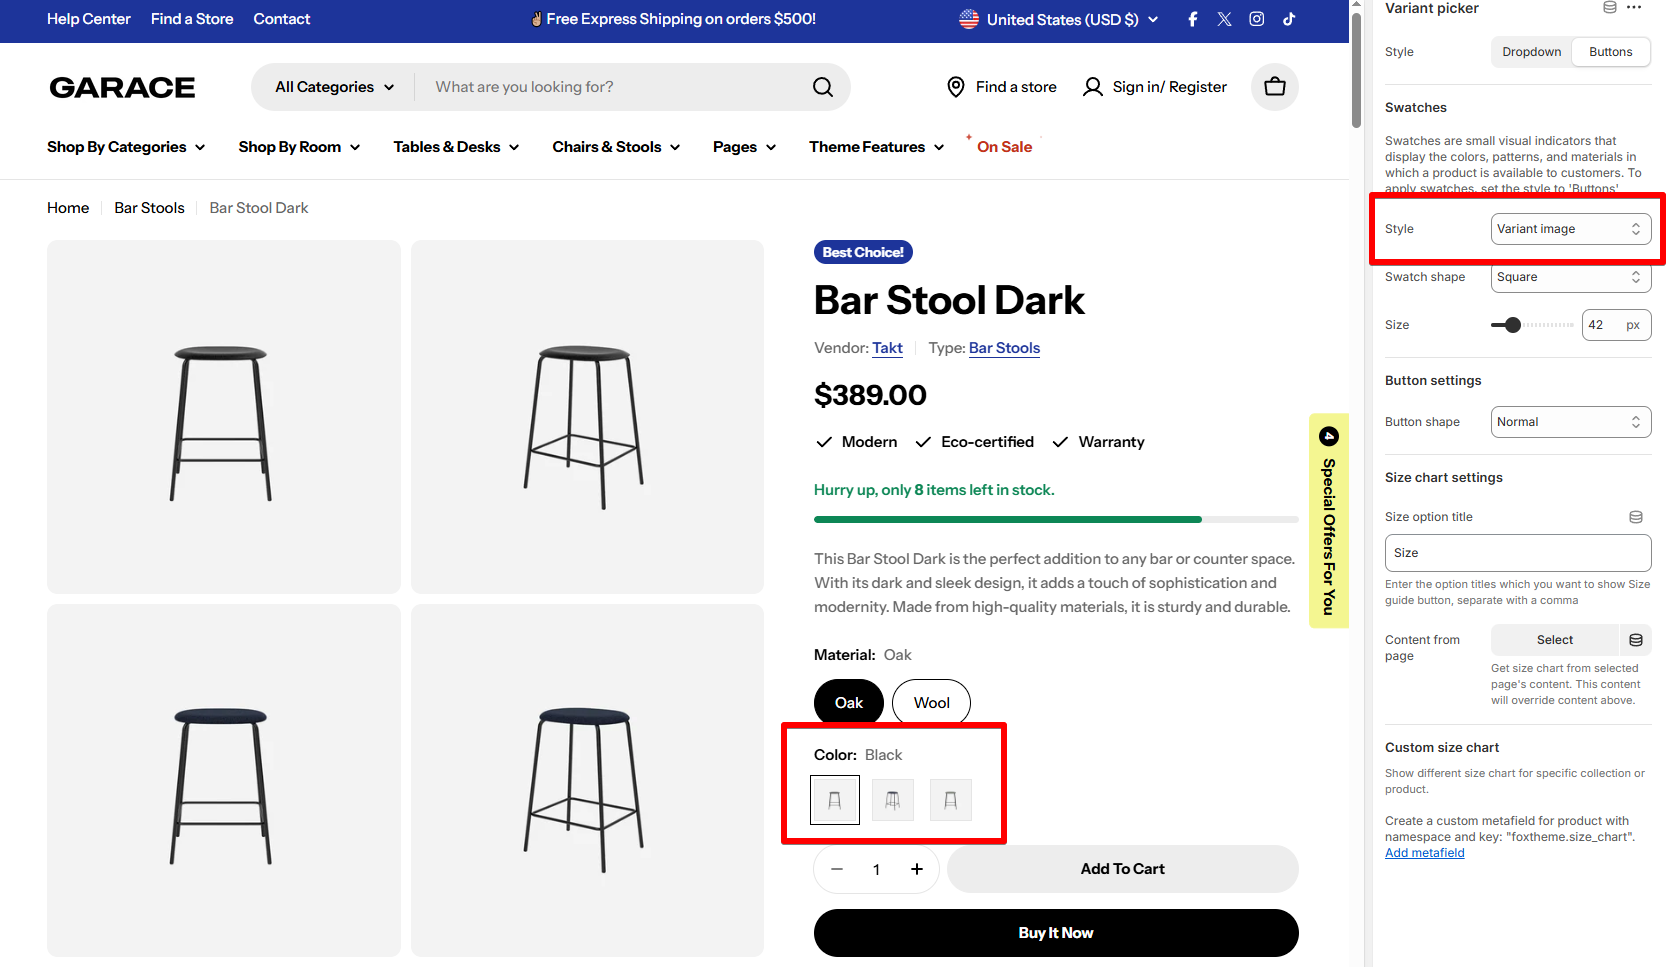Screen dimensions: 1671x967
Task: Open the Swatch shape Square dropdown
Action: point(1570,277)
